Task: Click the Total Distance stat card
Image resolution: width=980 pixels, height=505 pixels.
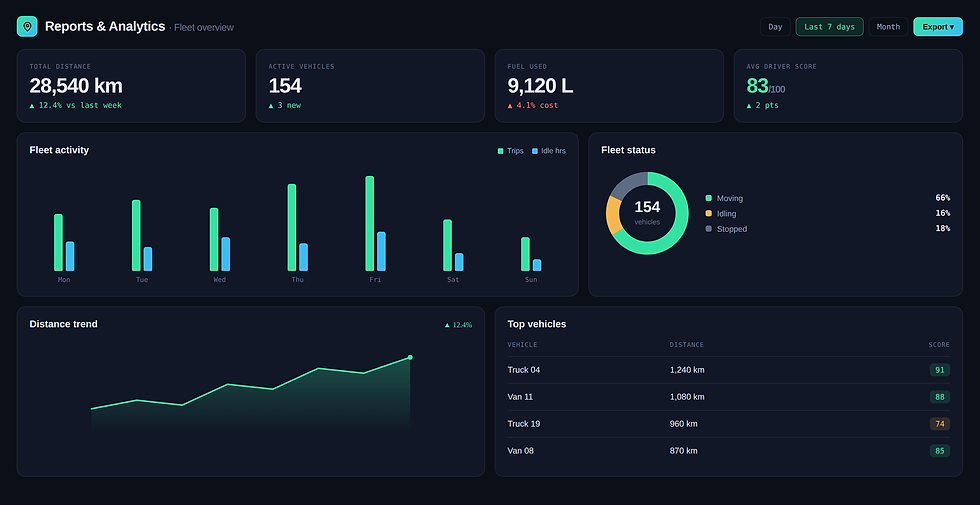Action: [131, 86]
